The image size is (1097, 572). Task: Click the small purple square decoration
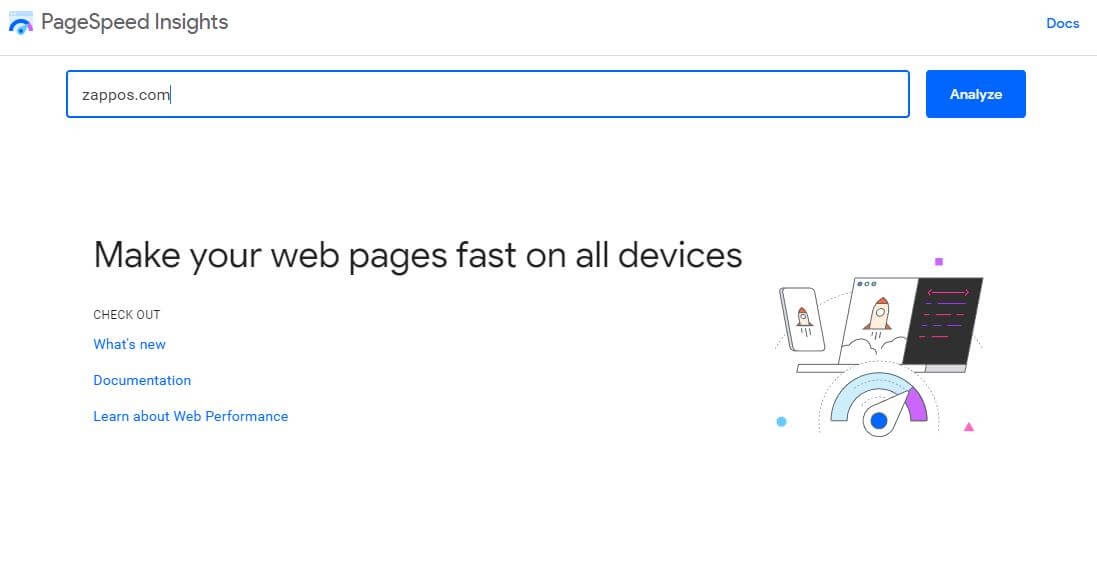939,262
